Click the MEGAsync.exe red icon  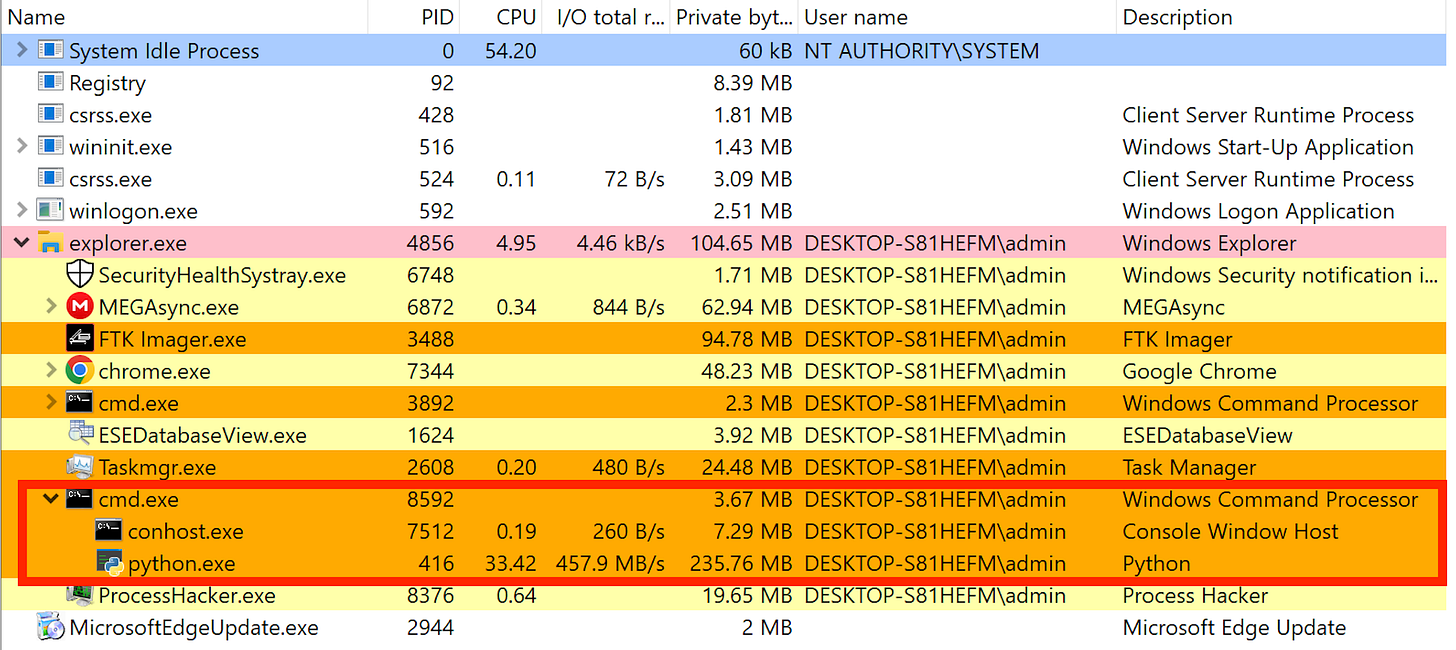(80, 307)
